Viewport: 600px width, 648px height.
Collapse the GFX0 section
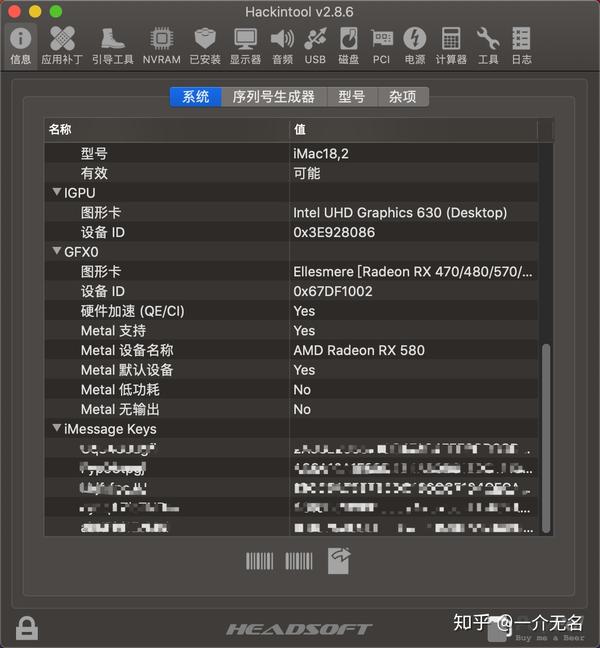point(57,251)
